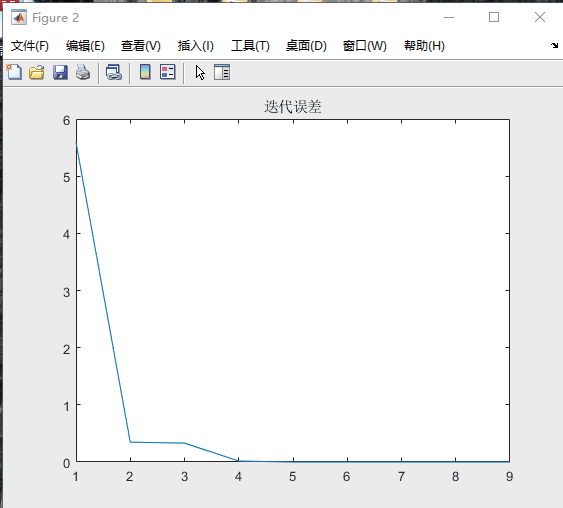Open a file using the folder icon
Screen dimensions: 563x508
[x=37, y=72]
